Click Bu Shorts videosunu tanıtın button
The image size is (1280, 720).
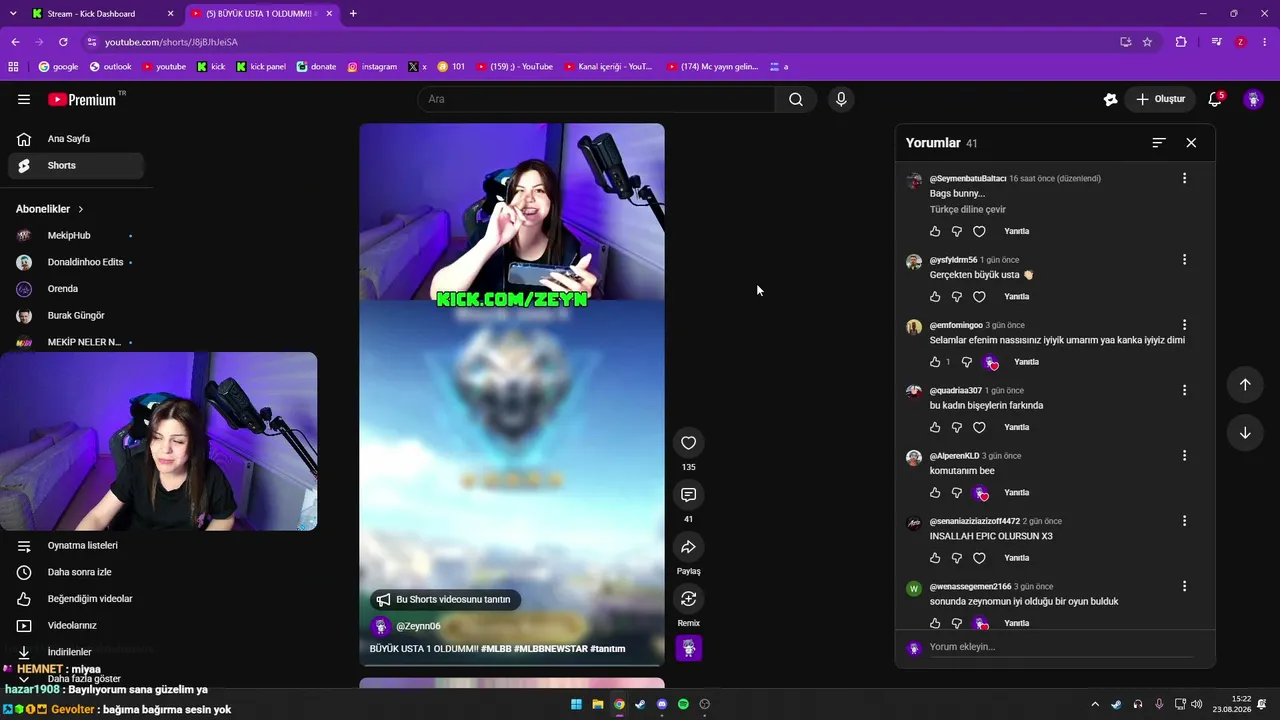[444, 600]
